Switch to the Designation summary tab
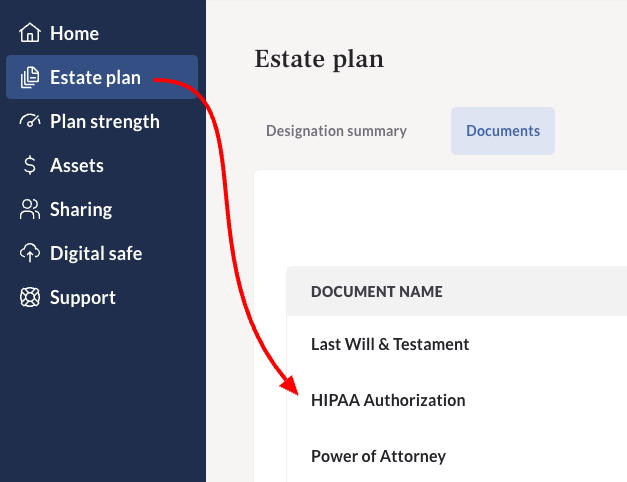The width and height of the screenshot is (627, 482). tap(336, 131)
